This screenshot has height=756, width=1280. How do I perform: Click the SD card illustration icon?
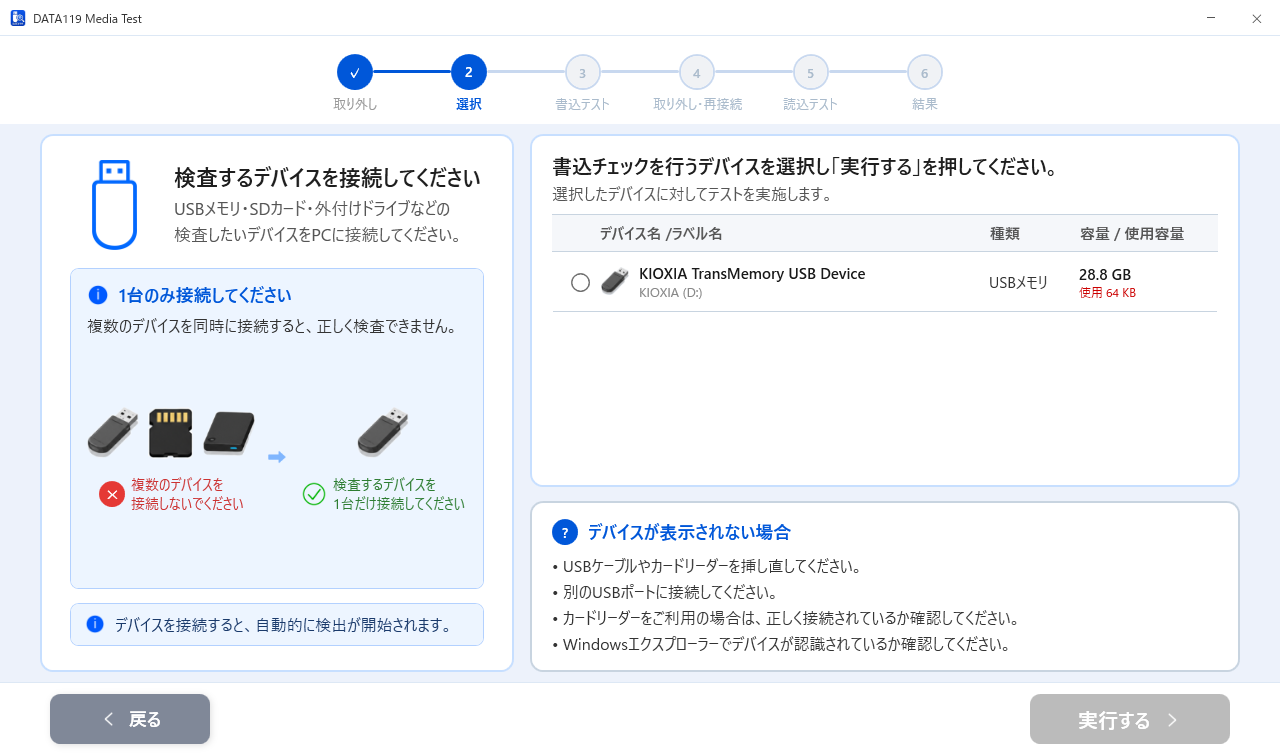(170, 433)
